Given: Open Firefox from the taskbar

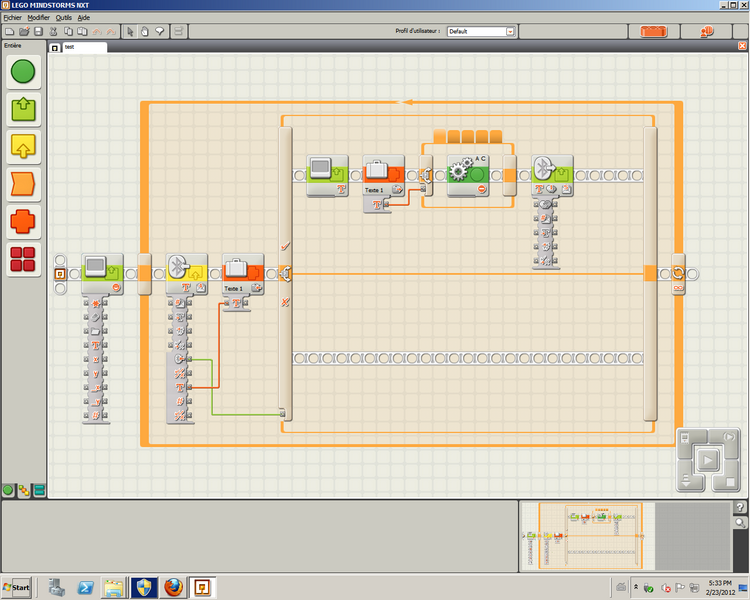Looking at the screenshot, I should pos(173,587).
